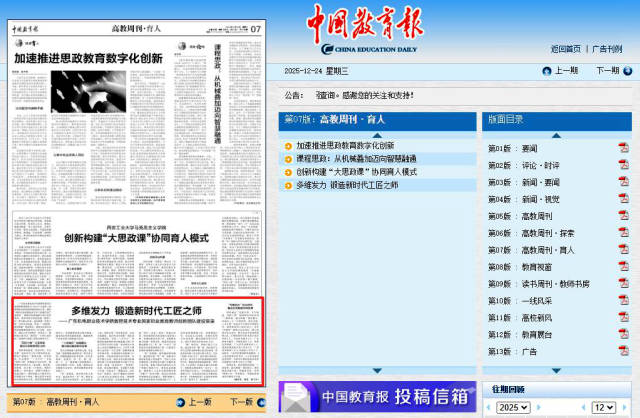The image size is (640, 418).
Task: Open the year 2025 dropdown
Action: tap(512, 407)
